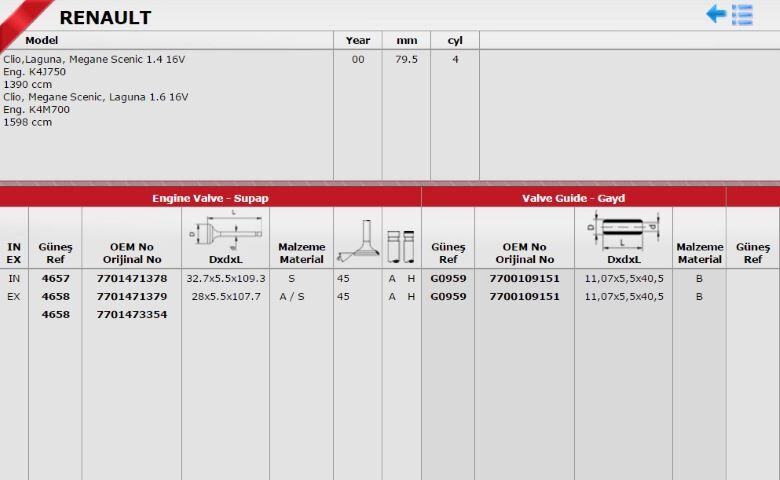Click Güneş Ref 4658 beside OEM 7701473354
780x480 pixels.
(x=55, y=314)
